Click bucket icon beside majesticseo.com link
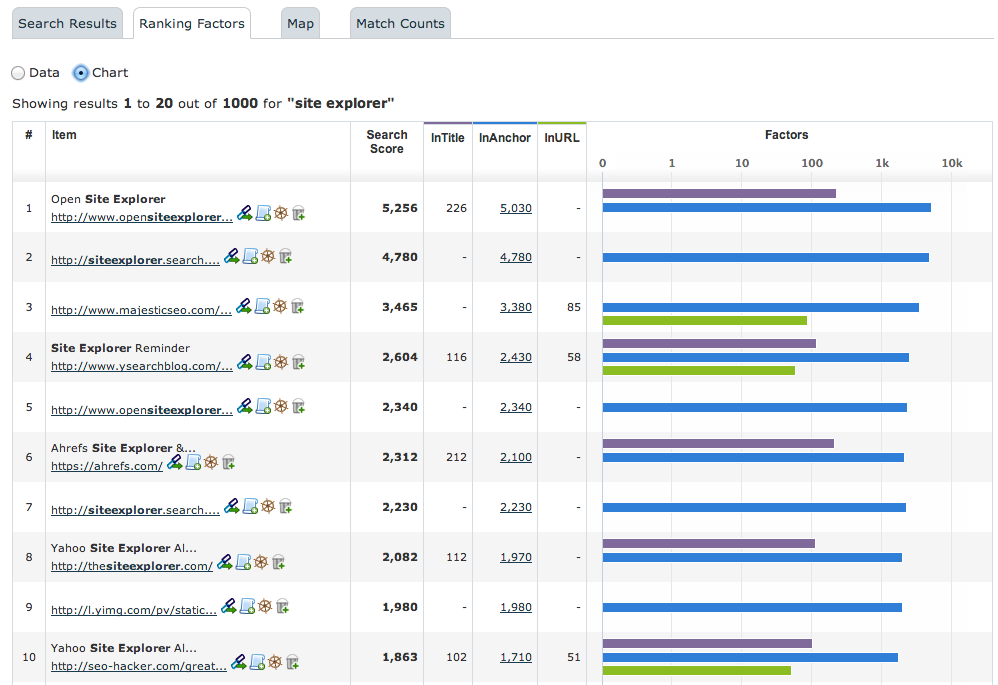 pyautogui.click(x=297, y=307)
